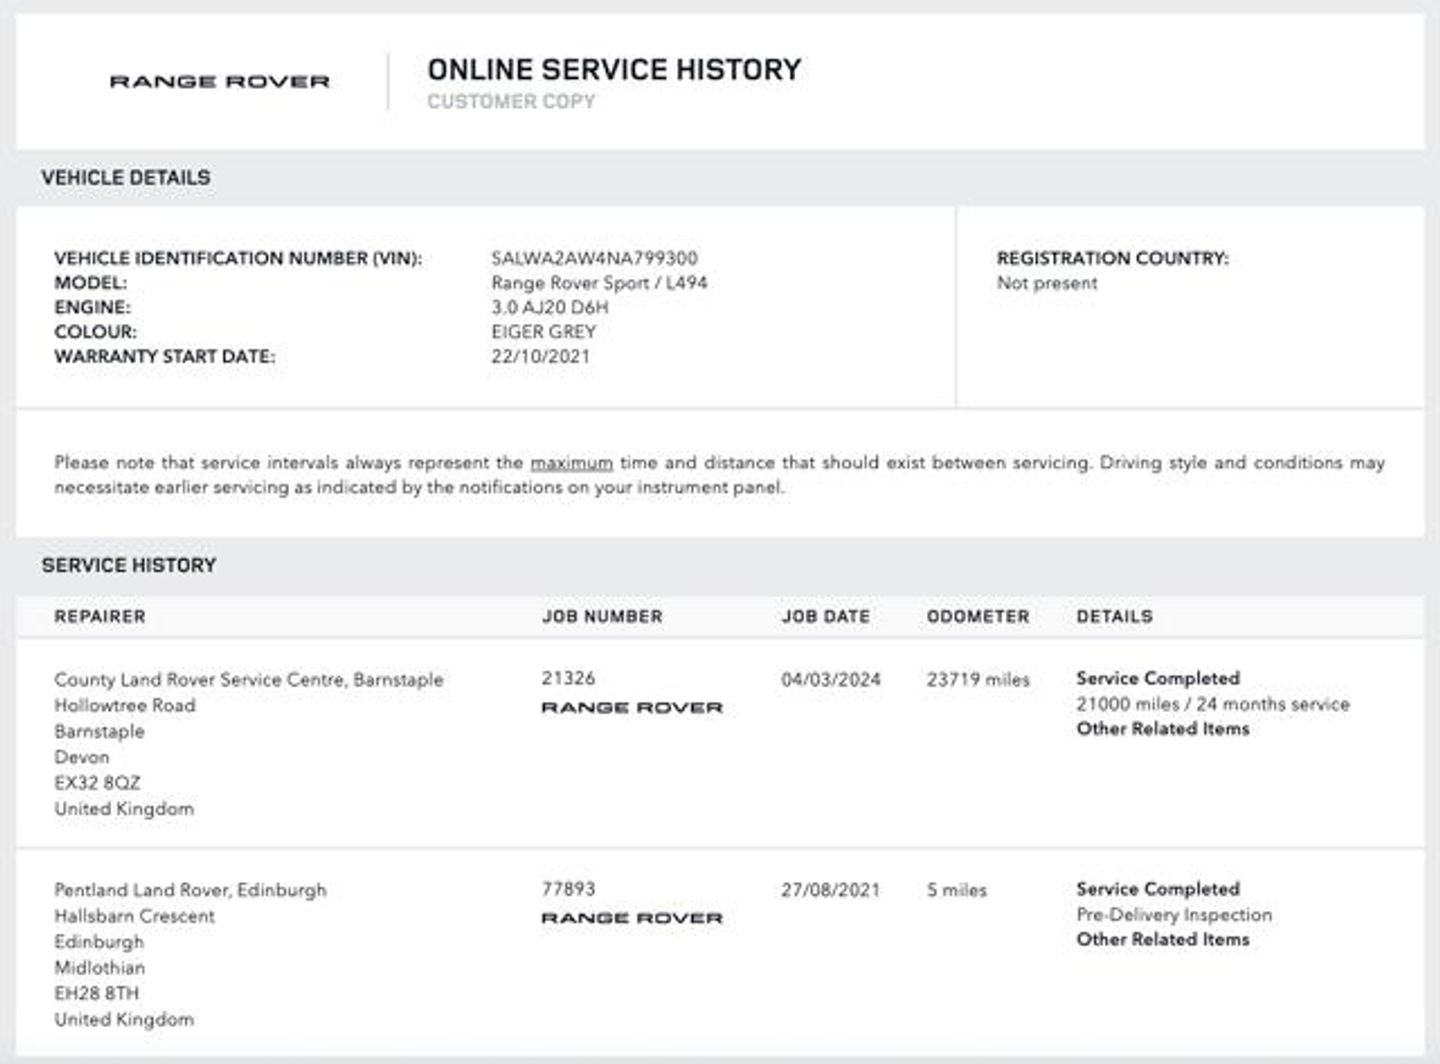Click the Job Number column header

pos(602,617)
